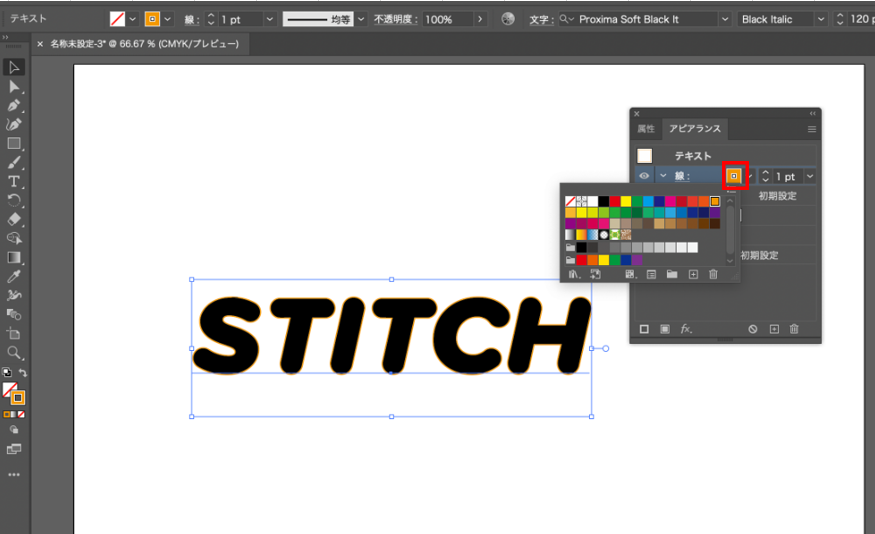Create a new color group folder

672,274
